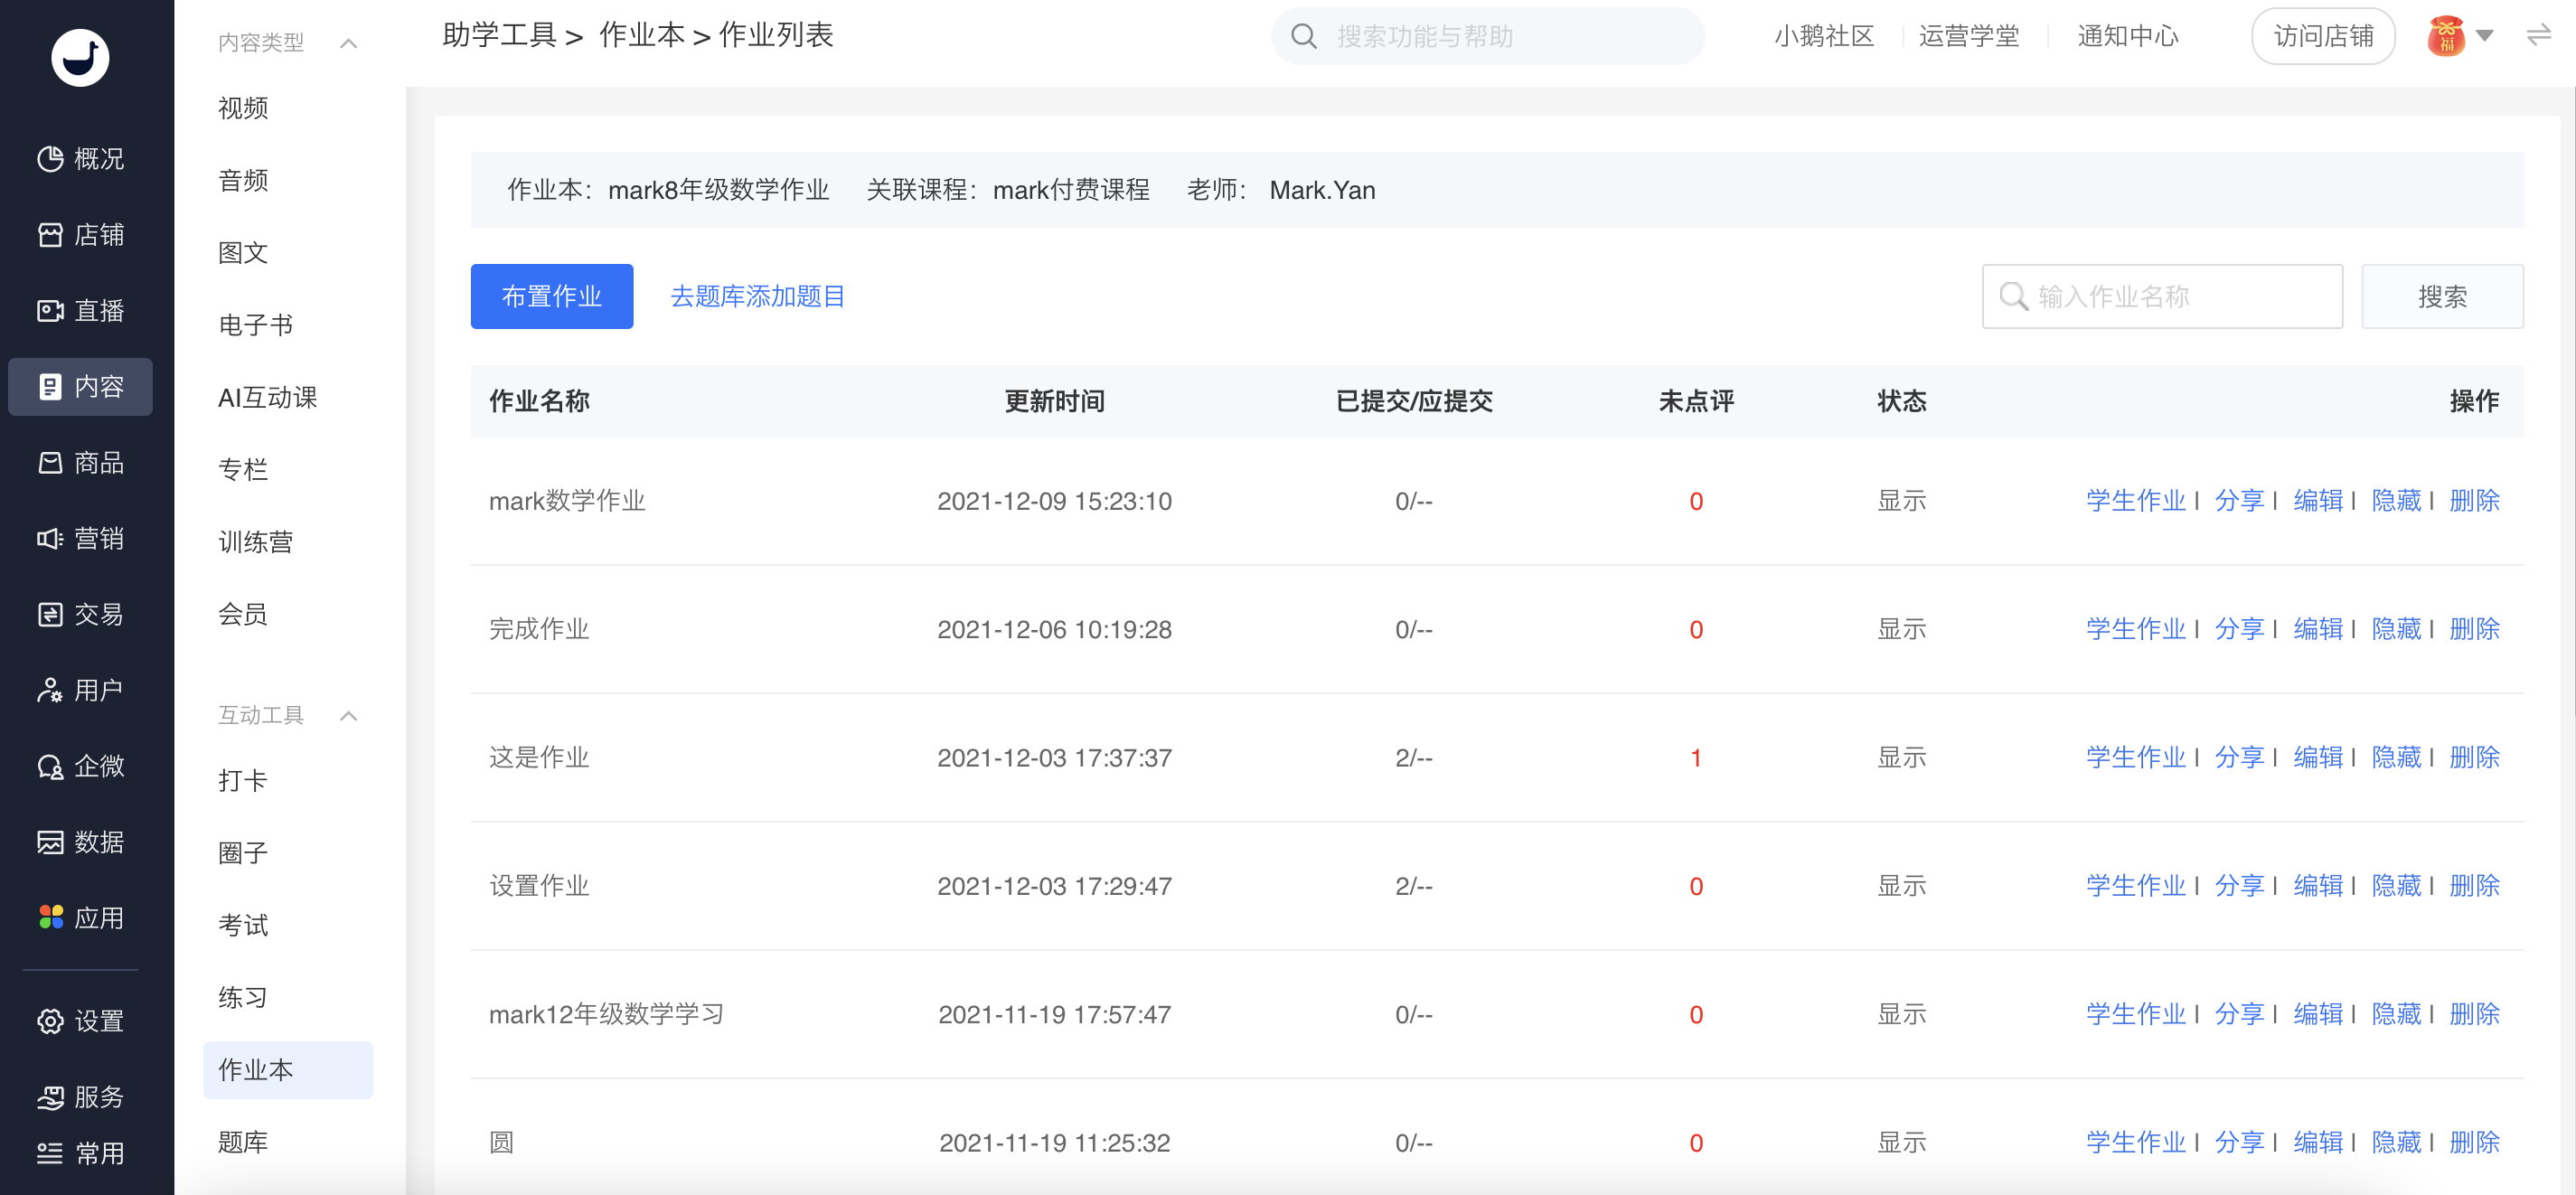Select 训练营 from content type menu
Image resolution: width=2576 pixels, height=1195 pixels.
255,542
